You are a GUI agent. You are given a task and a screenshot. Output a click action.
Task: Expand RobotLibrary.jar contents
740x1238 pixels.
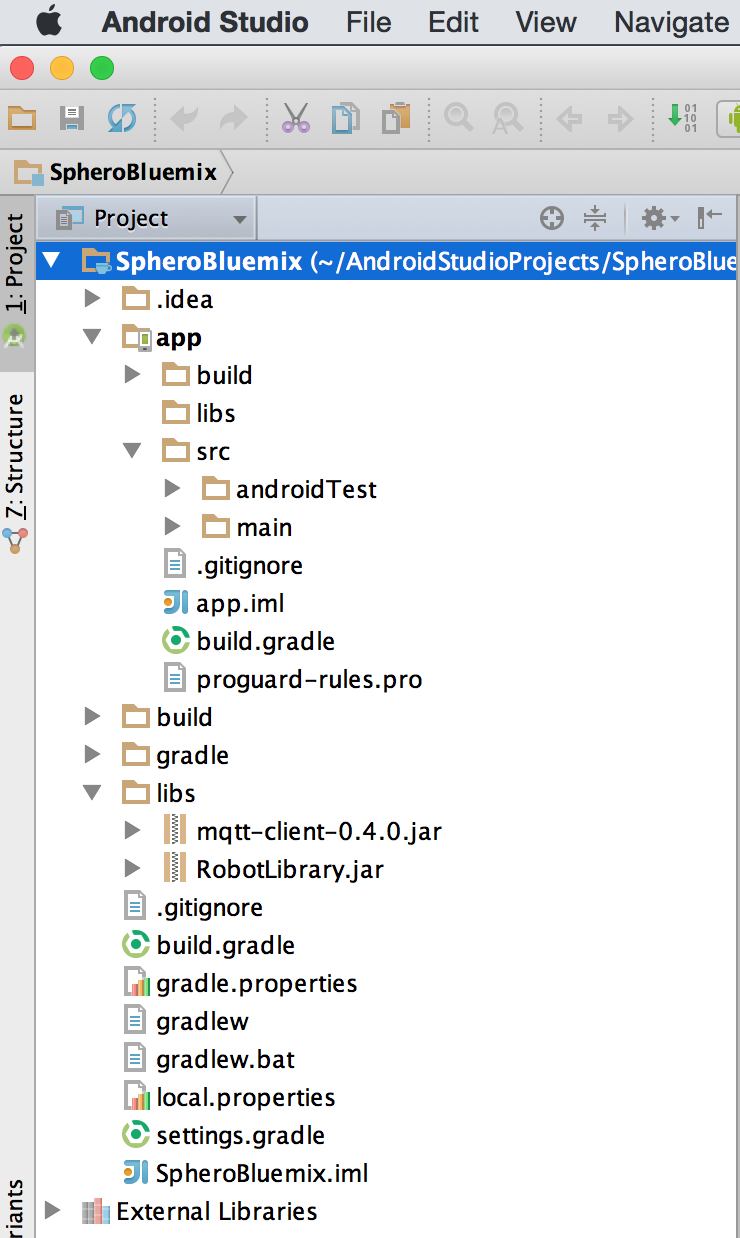132,869
